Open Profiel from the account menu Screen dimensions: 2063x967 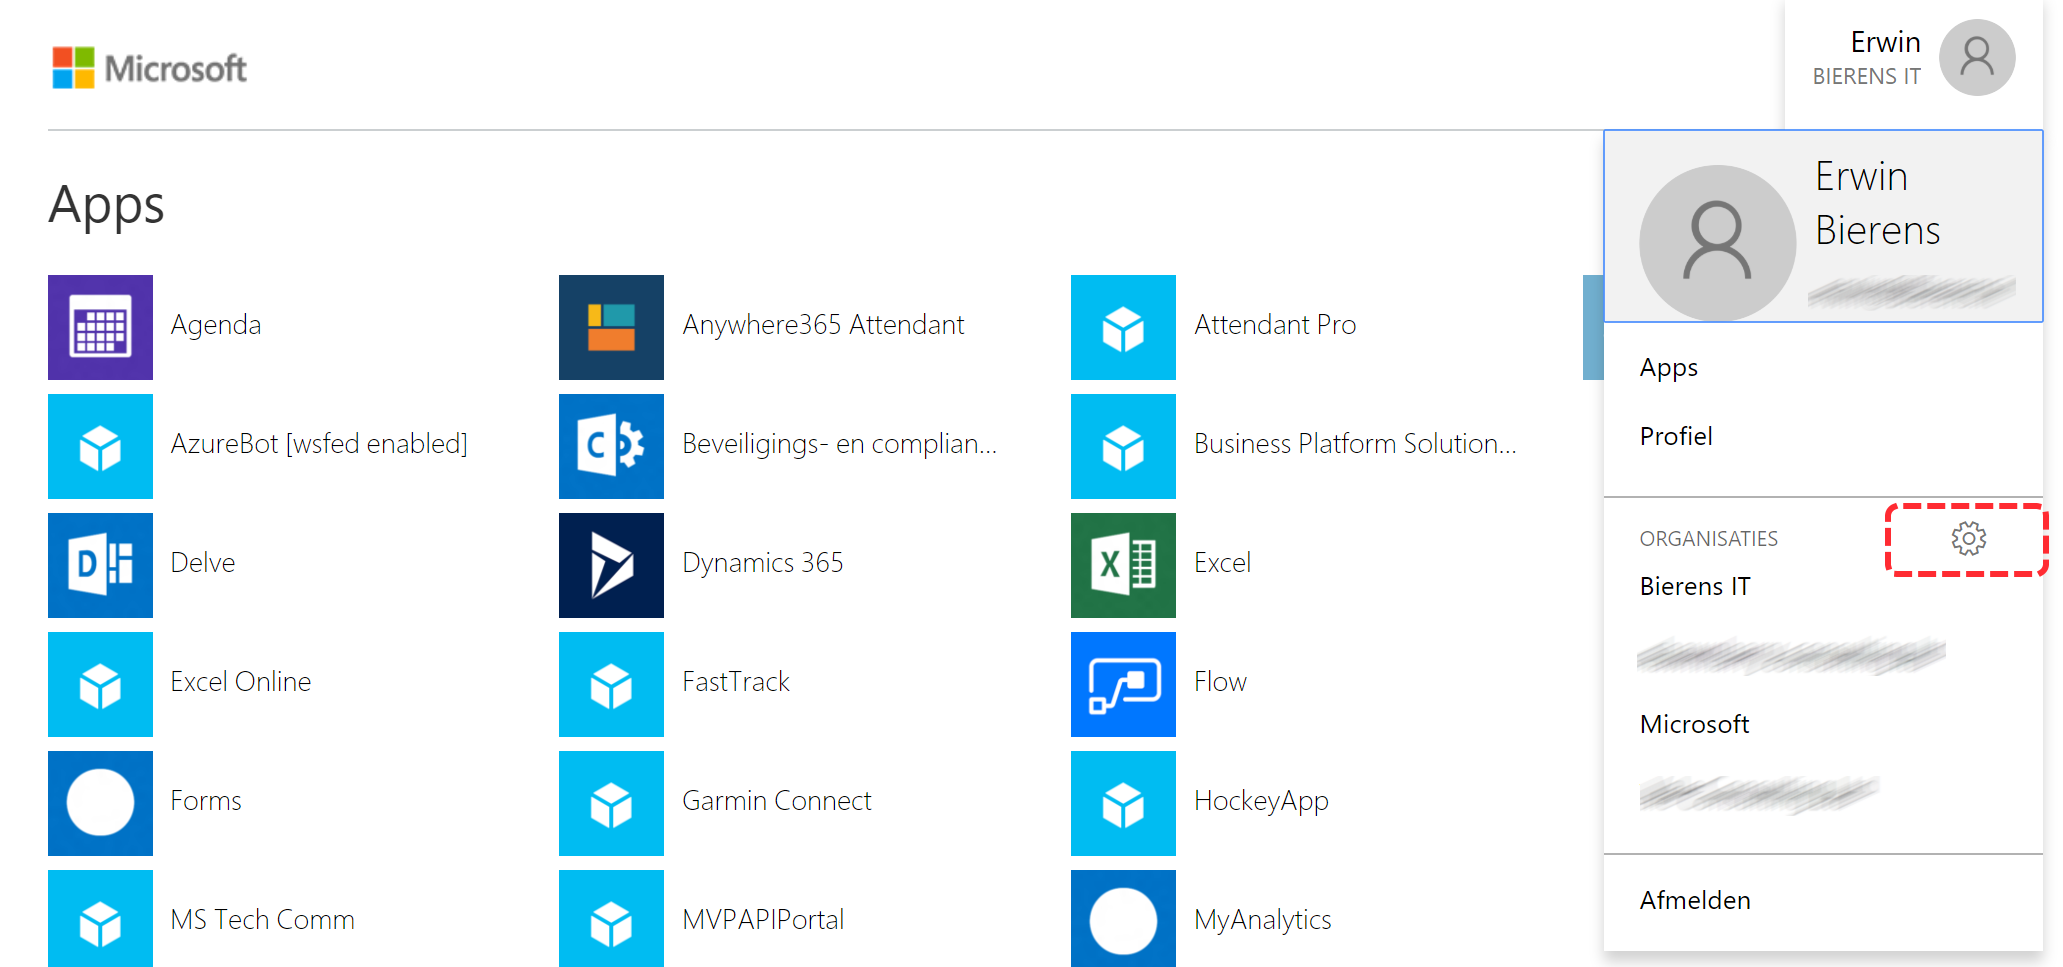coord(1676,436)
